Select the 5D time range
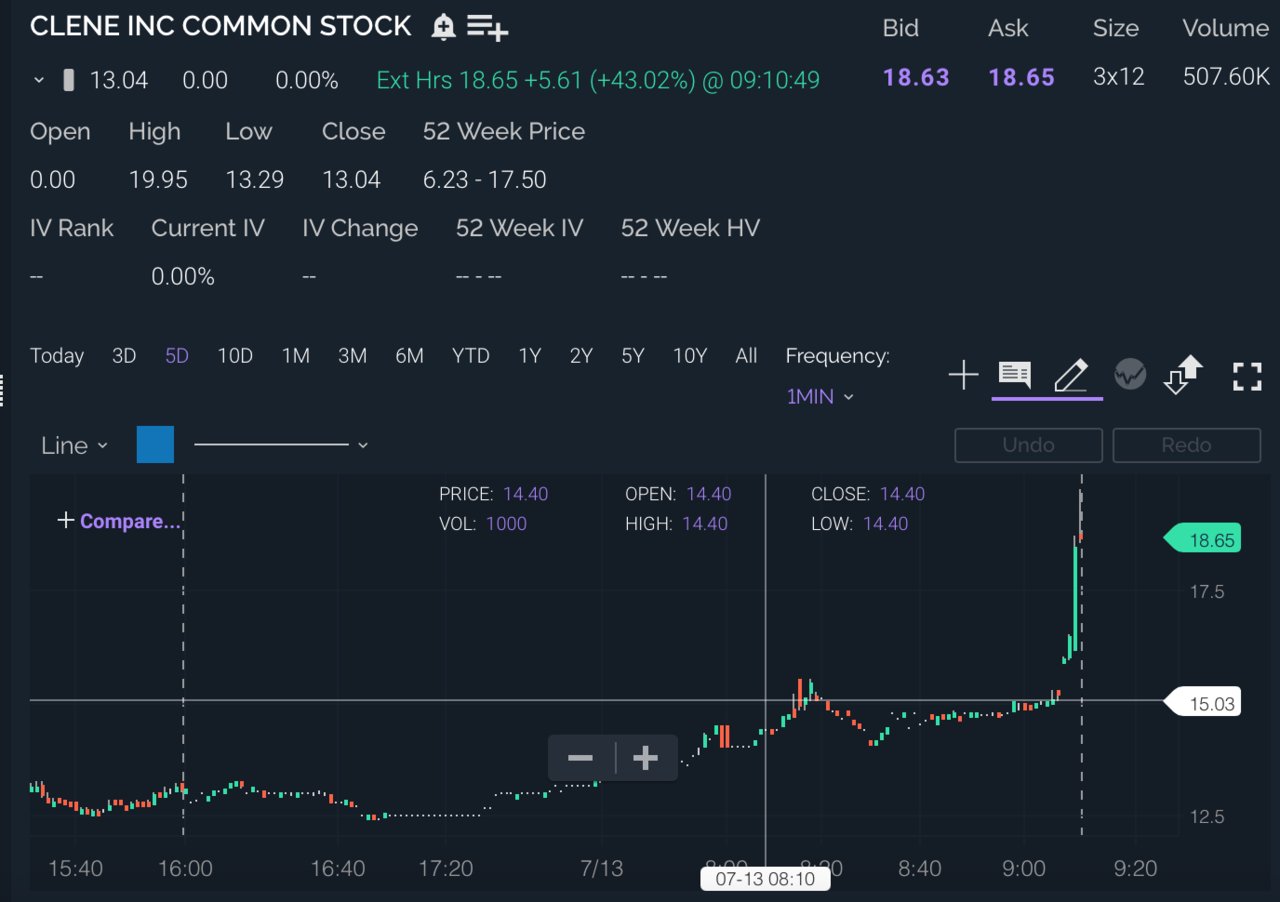The width and height of the screenshot is (1280, 902). click(x=177, y=356)
